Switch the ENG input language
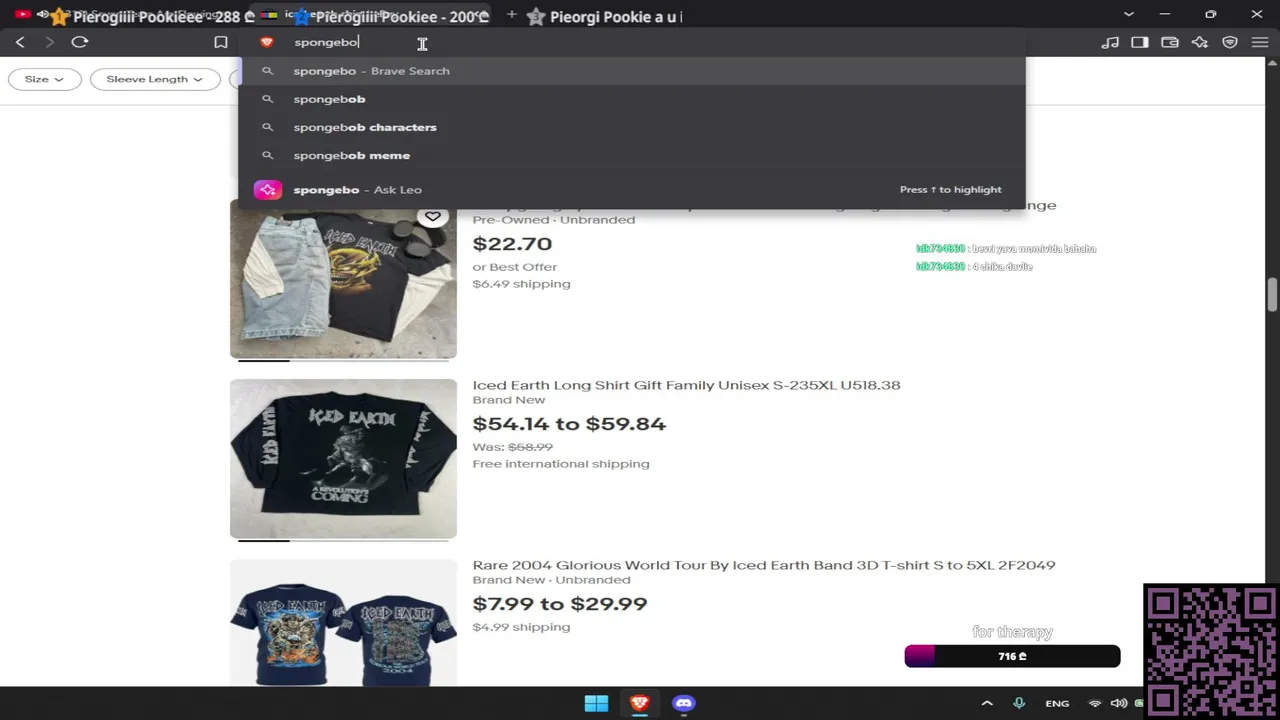 coord(1057,703)
